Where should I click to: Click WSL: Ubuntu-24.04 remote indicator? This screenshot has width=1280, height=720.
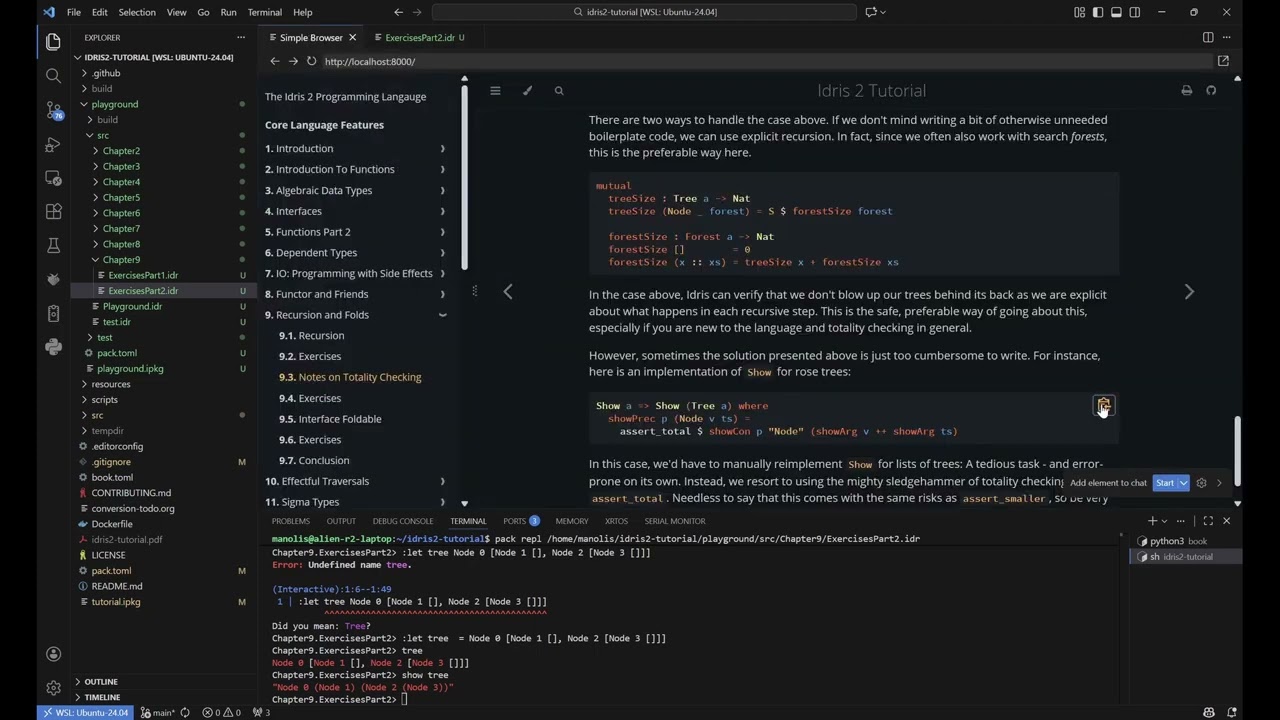click(x=84, y=713)
